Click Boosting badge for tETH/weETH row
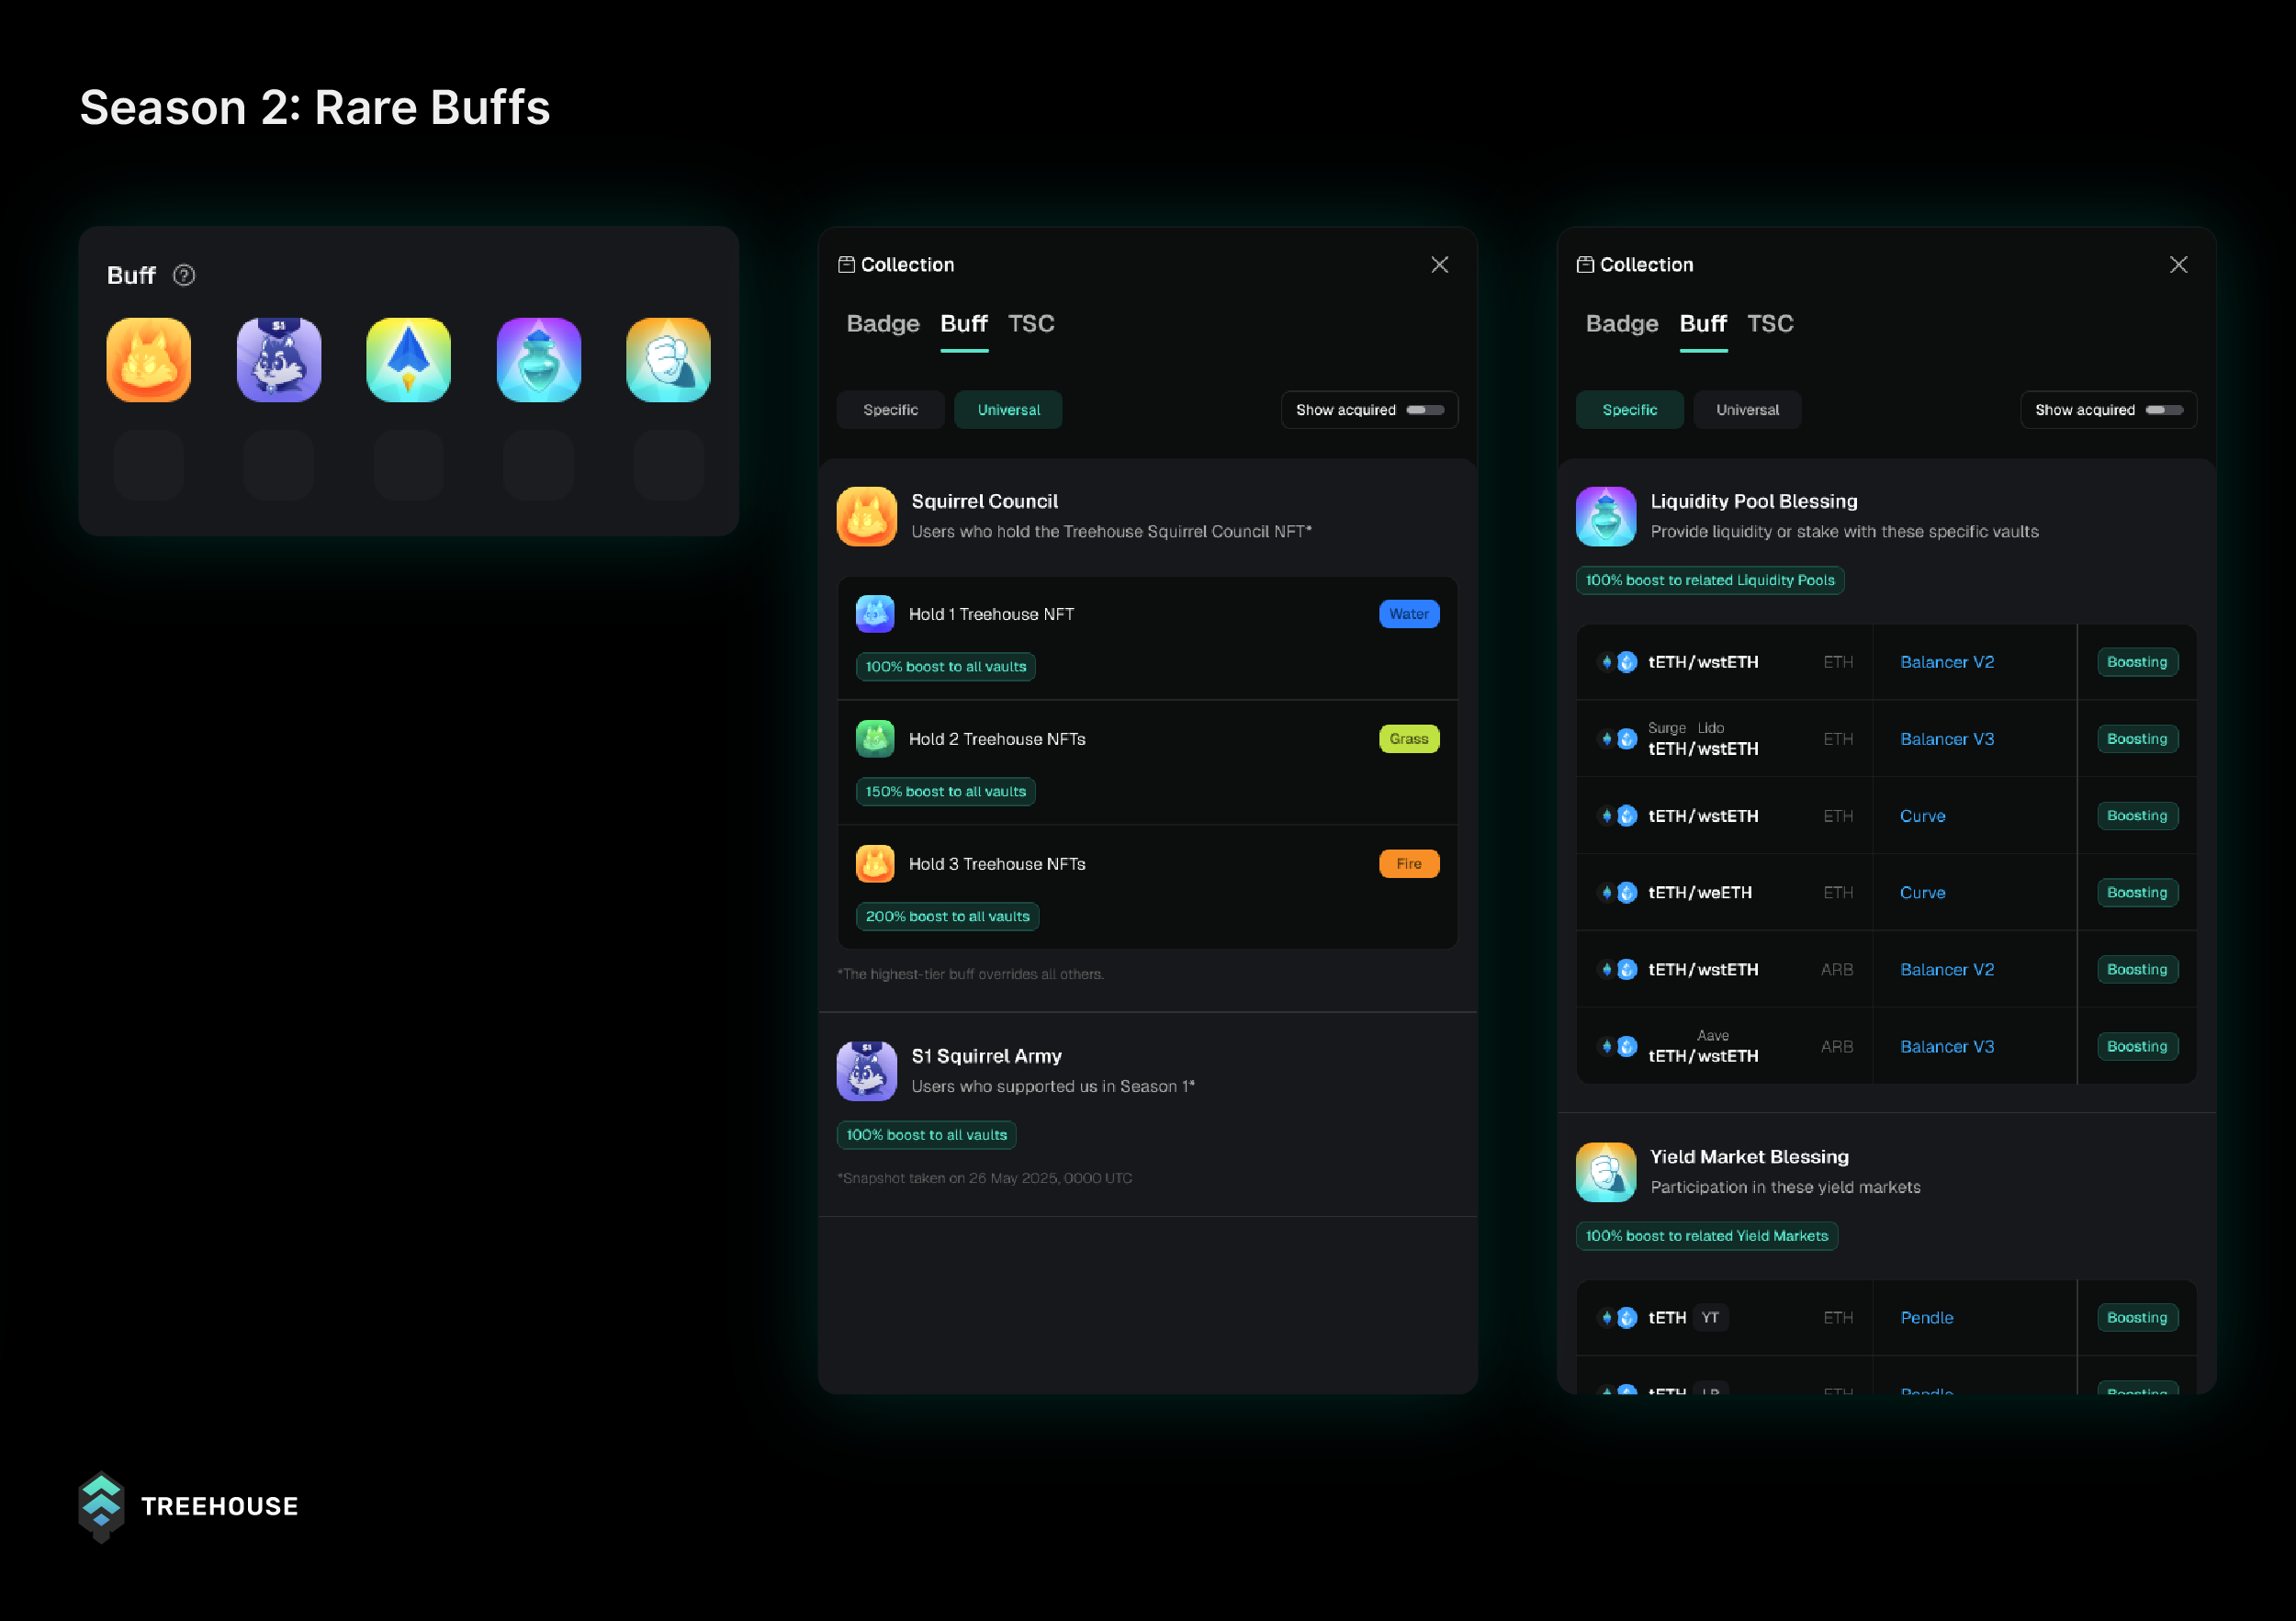This screenshot has height=1621, width=2296. (x=2137, y=893)
